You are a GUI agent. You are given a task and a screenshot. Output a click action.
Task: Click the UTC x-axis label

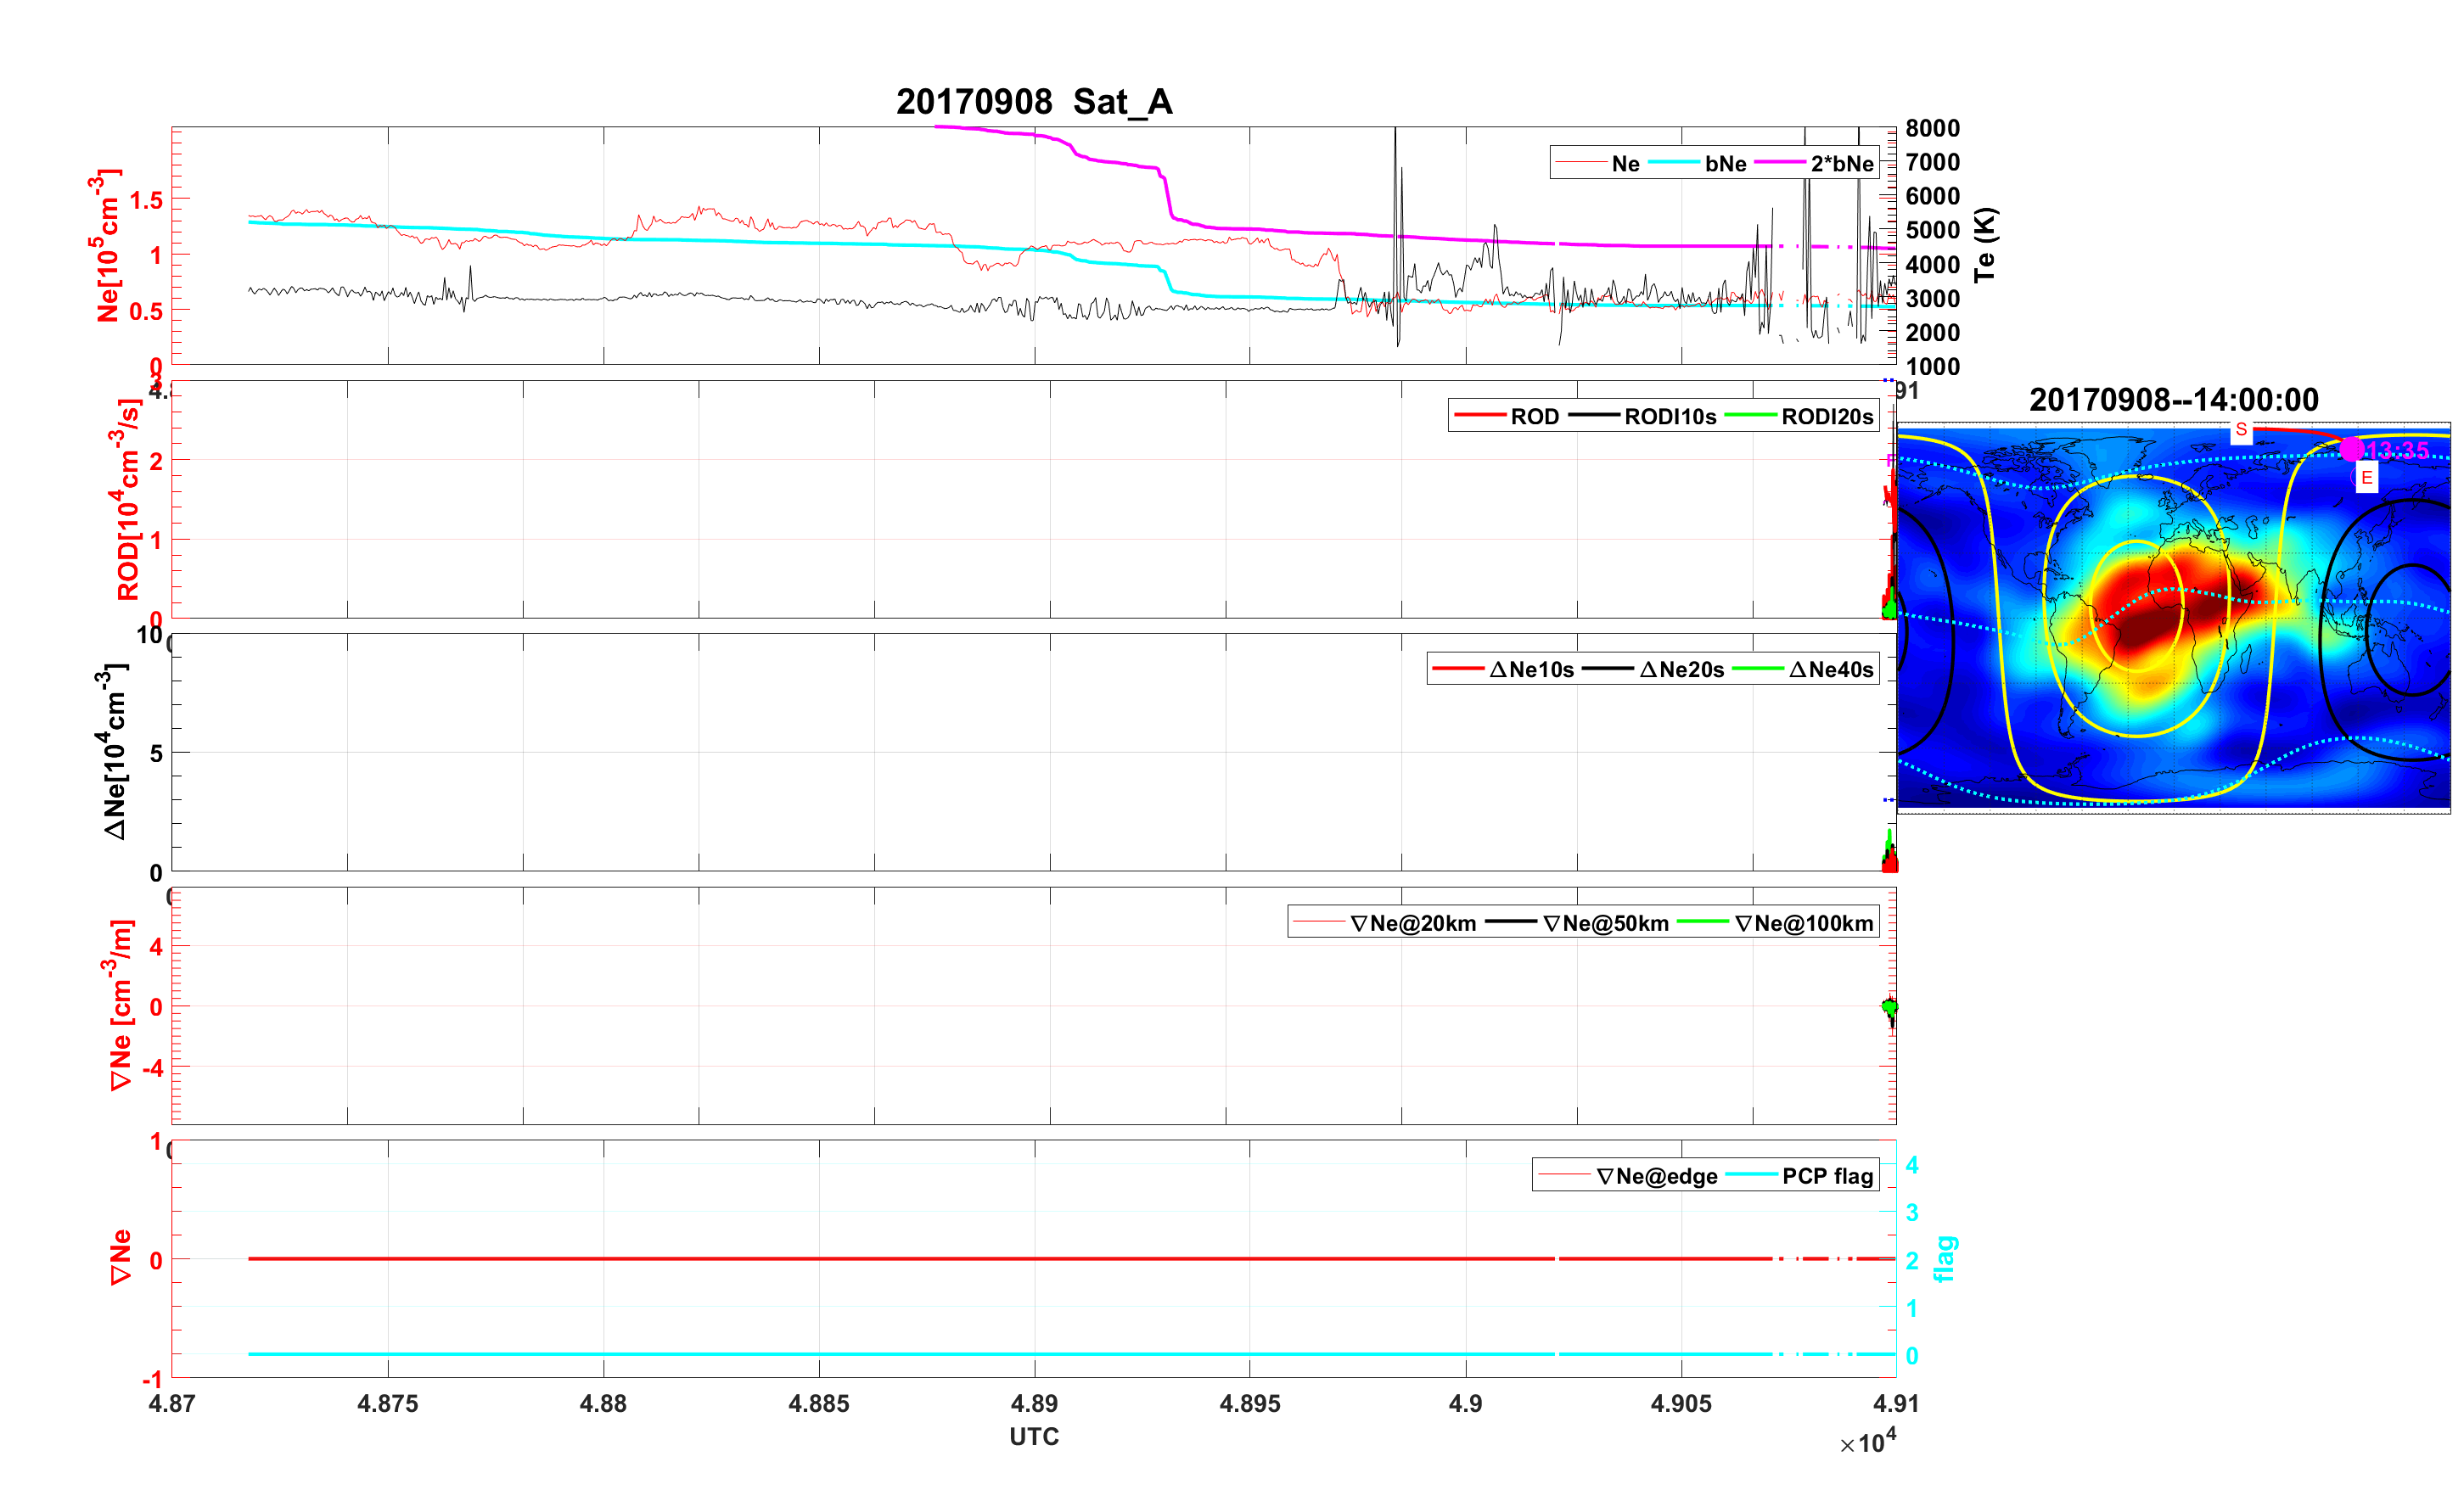tap(1033, 1436)
